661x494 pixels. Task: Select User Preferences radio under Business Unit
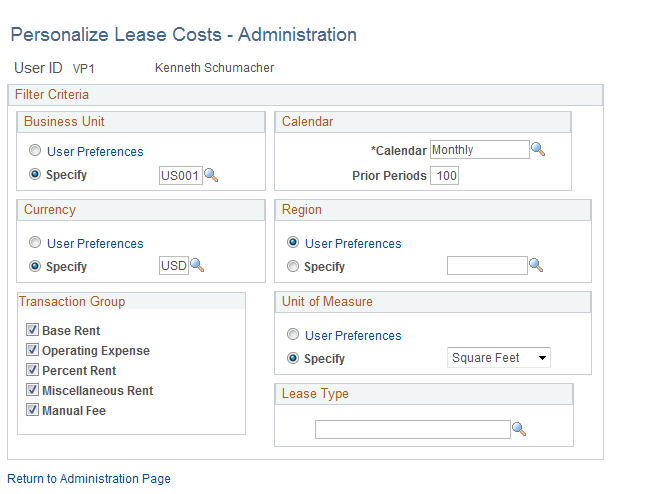pos(36,152)
